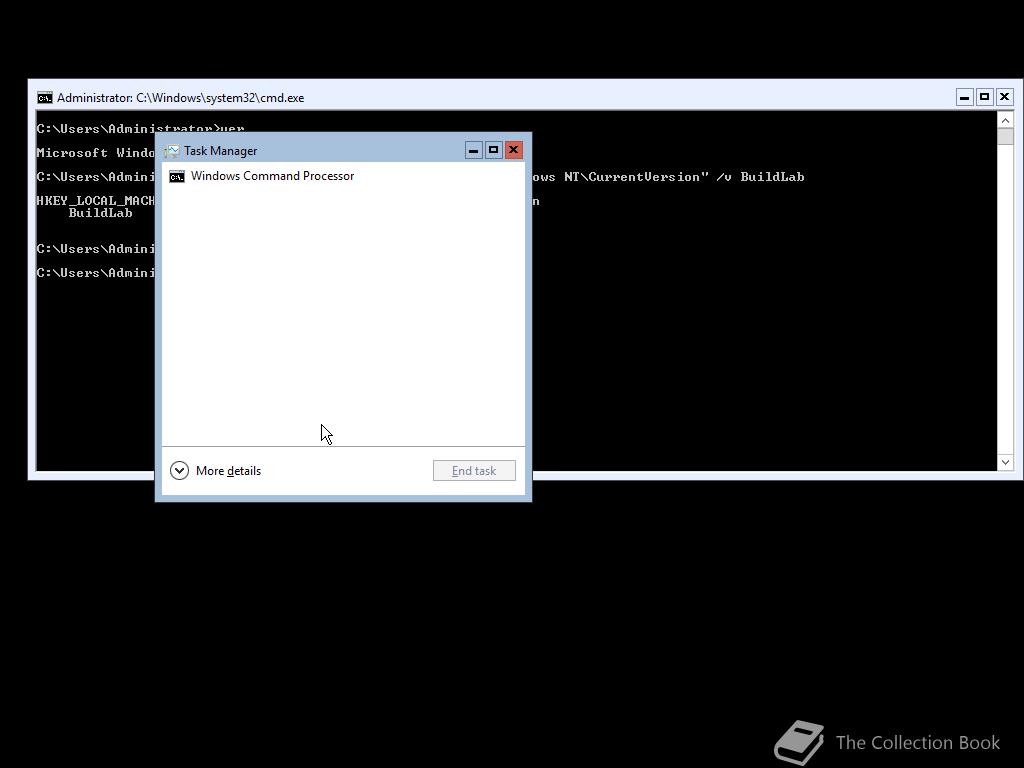
Task: Click the End task button
Action: (x=474, y=471)
